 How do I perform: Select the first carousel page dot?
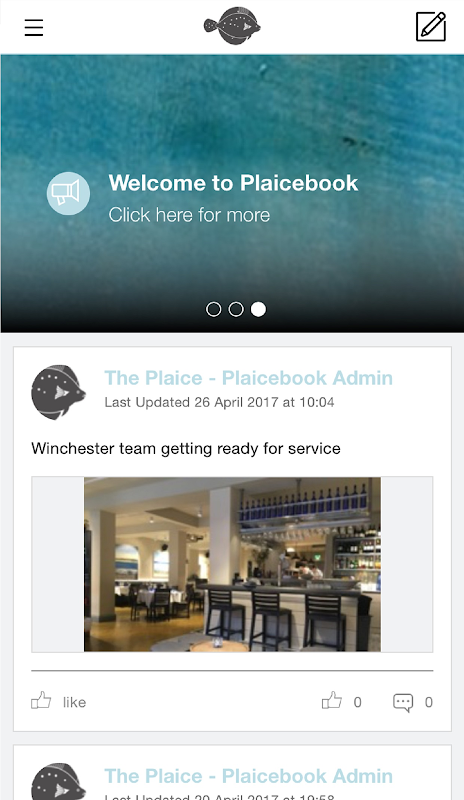click(213, 309)
